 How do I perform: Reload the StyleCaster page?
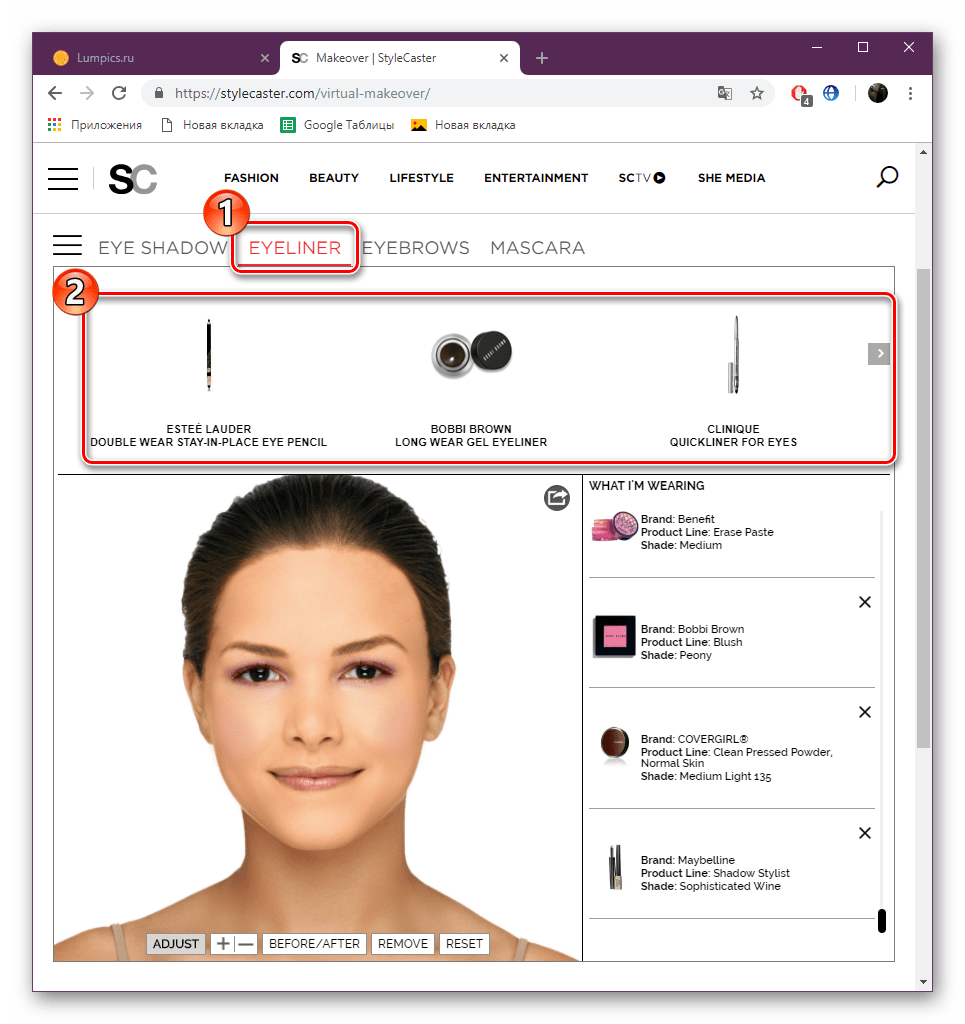tap(119, 93)
